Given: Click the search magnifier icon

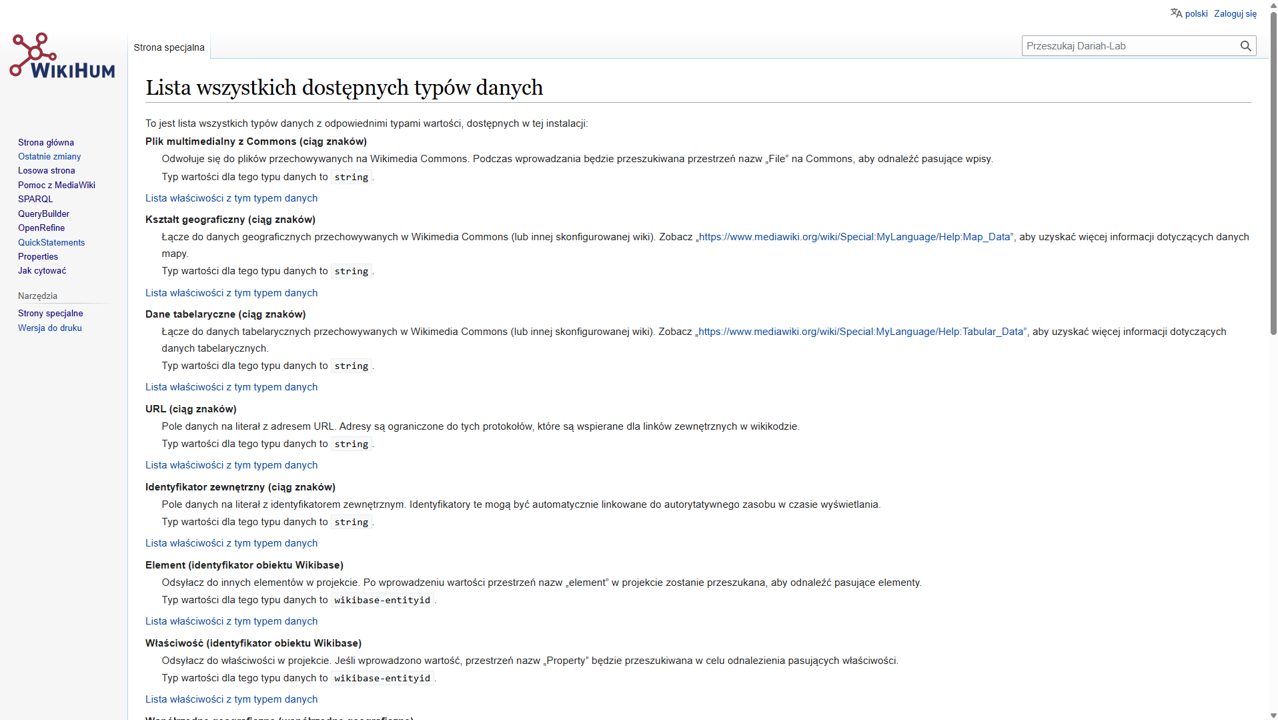Looking at the screenshot, I should point(1245,46).
